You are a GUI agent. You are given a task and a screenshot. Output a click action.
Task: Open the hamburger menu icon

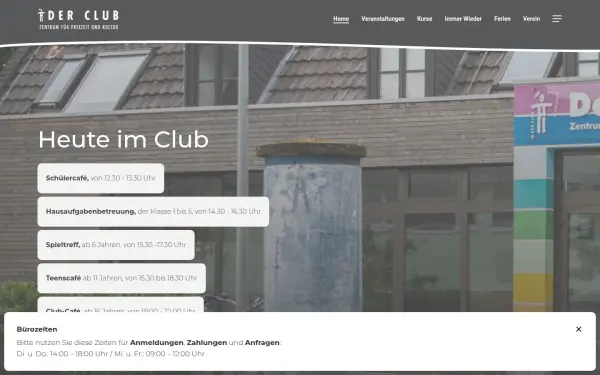pyautogui.click(x=557, y=19)
